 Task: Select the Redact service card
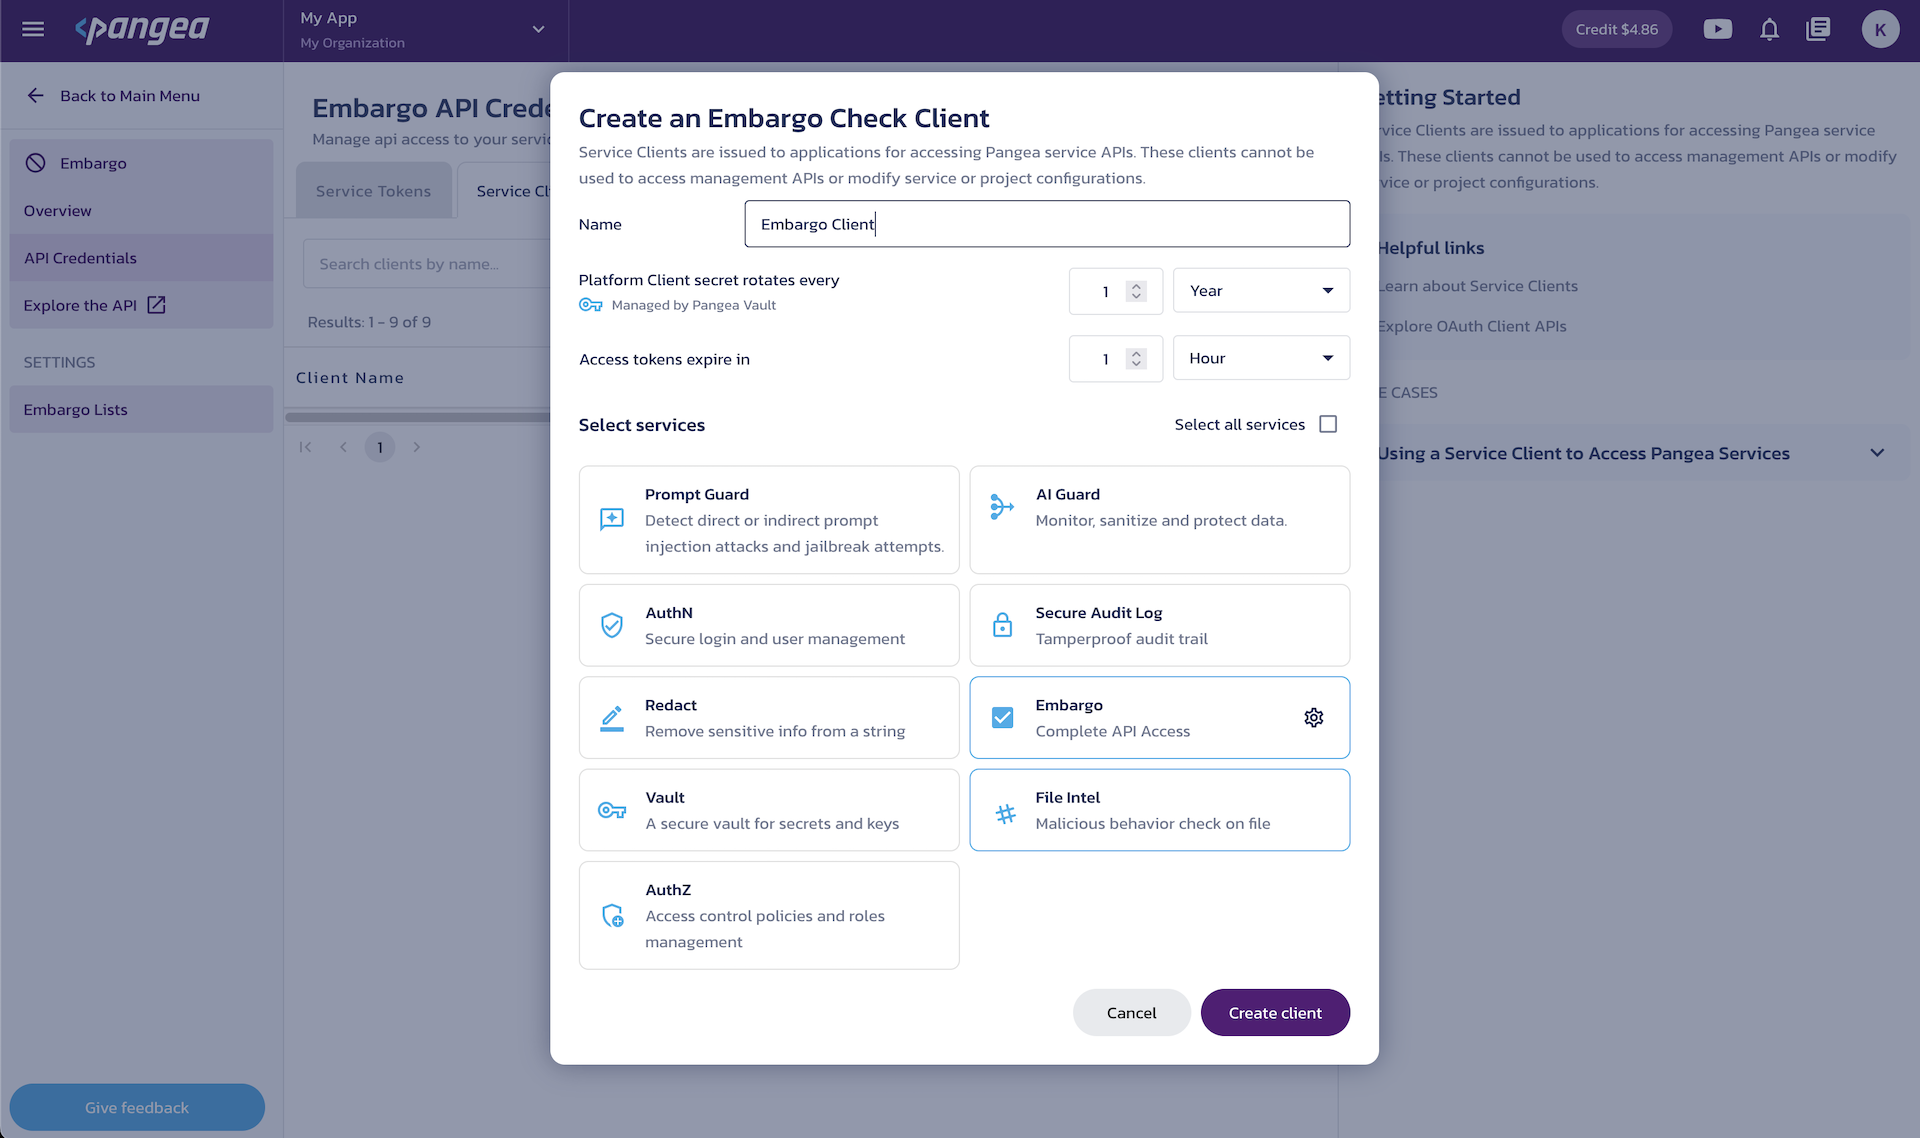(769, 718)
